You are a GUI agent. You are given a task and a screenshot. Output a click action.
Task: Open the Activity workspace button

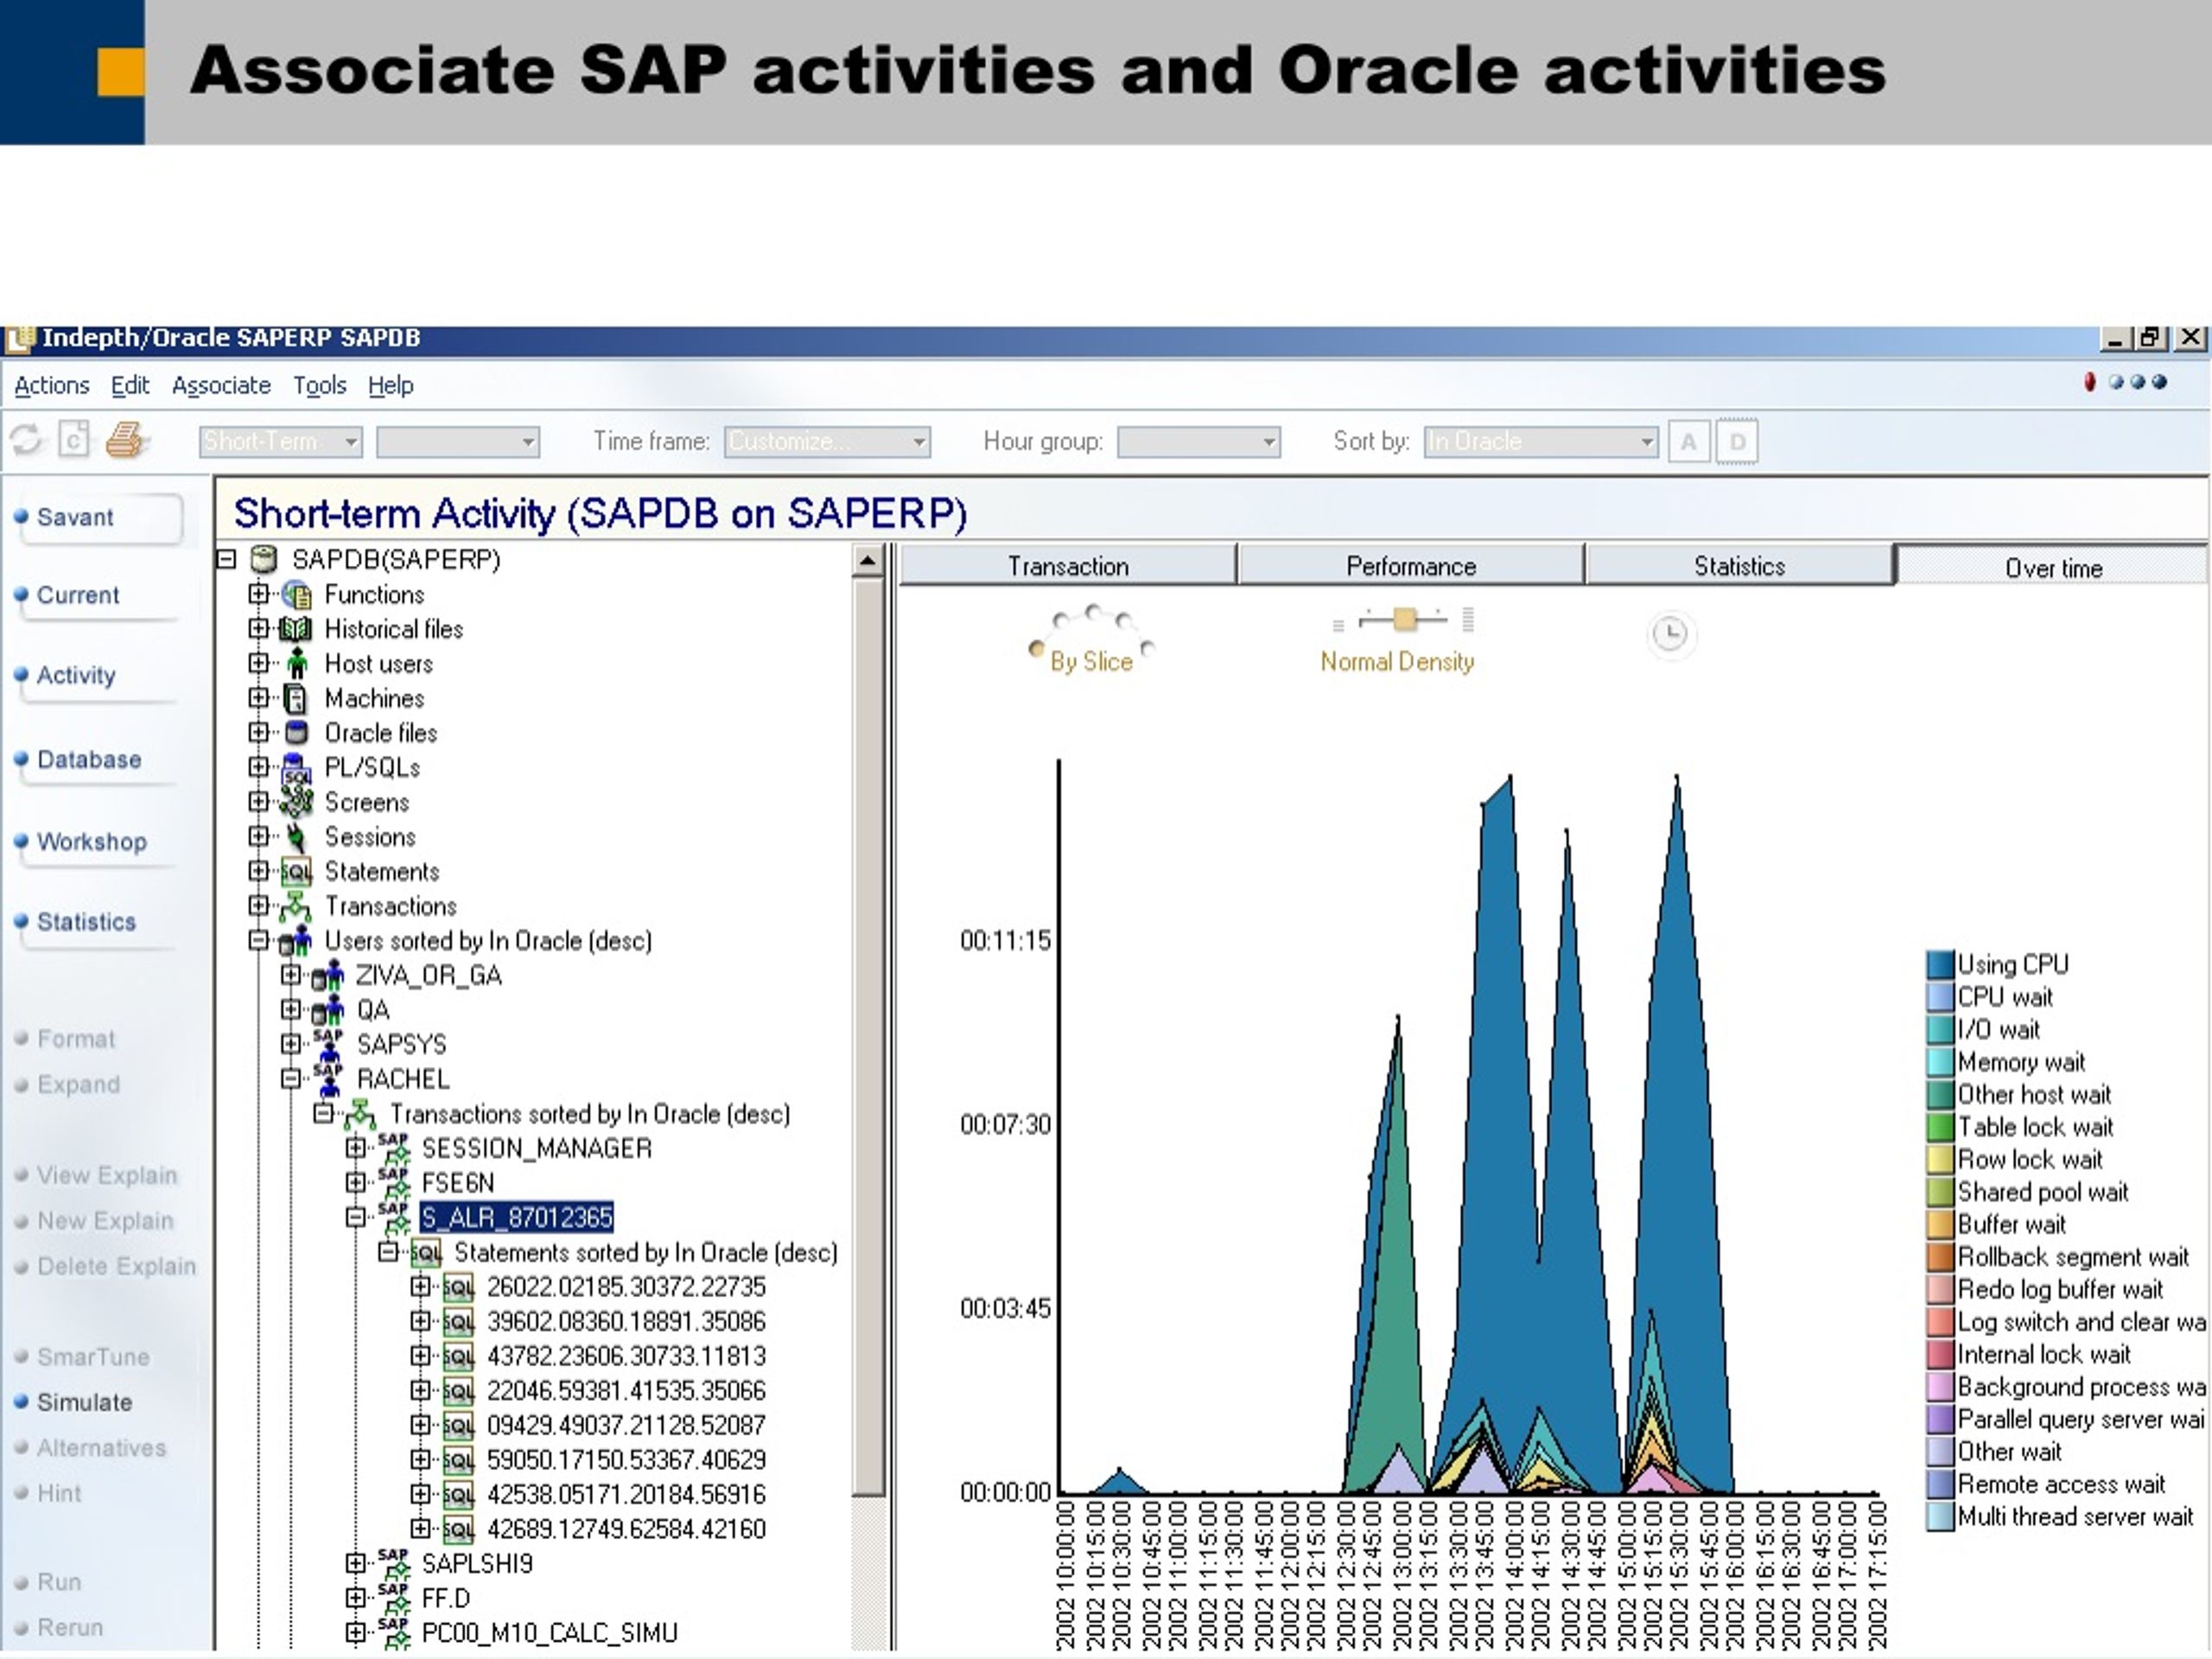point(96,676)
